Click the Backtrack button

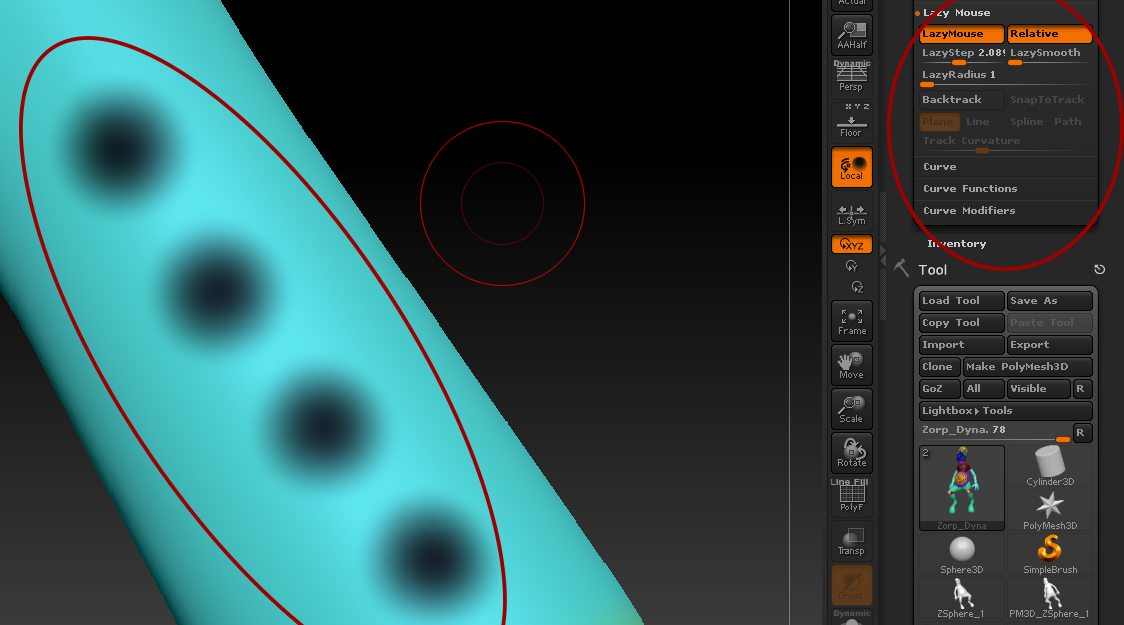click(961, 100)
